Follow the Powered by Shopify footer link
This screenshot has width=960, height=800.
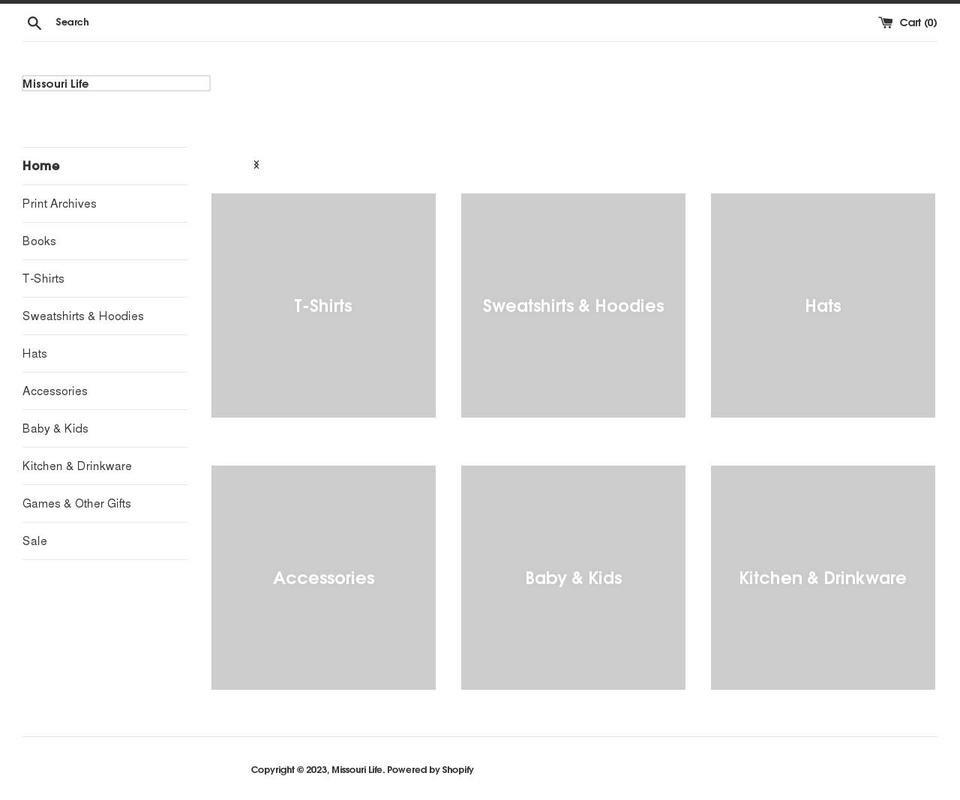pos(430,770)
